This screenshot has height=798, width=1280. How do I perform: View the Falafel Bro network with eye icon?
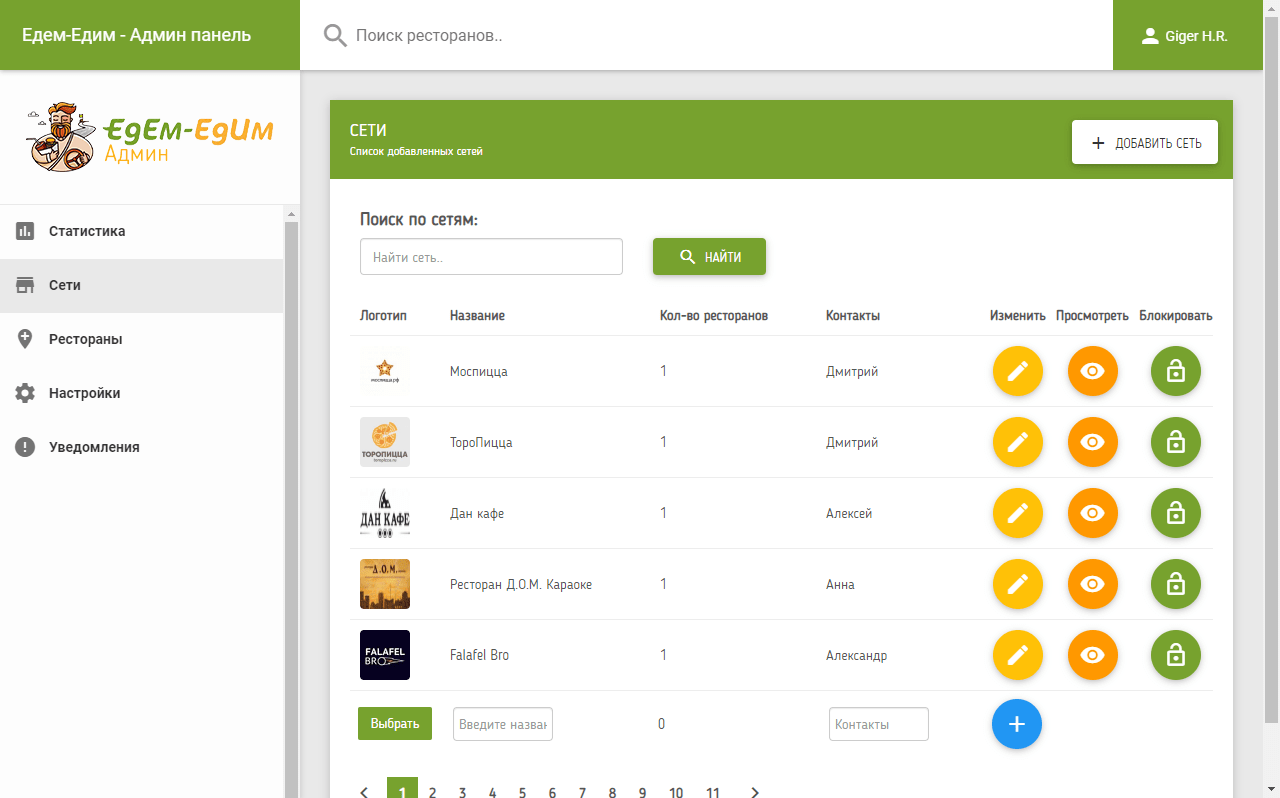click(x=1093, y=655)
